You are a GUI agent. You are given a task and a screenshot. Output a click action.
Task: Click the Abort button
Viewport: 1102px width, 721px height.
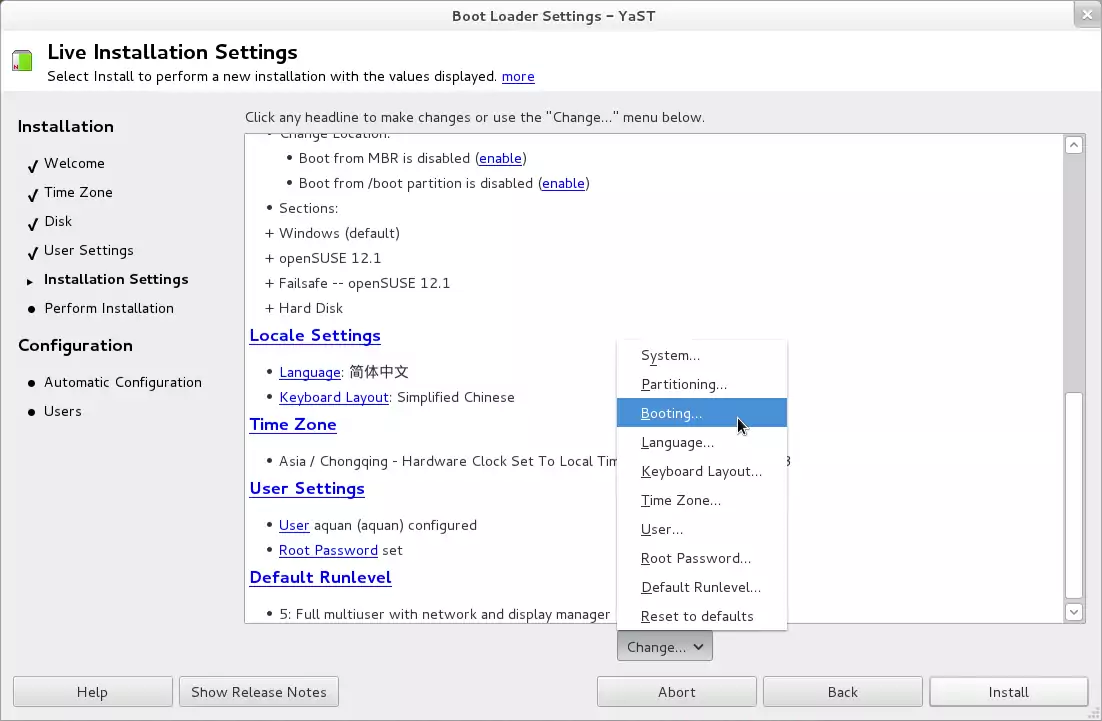point(676,692)
